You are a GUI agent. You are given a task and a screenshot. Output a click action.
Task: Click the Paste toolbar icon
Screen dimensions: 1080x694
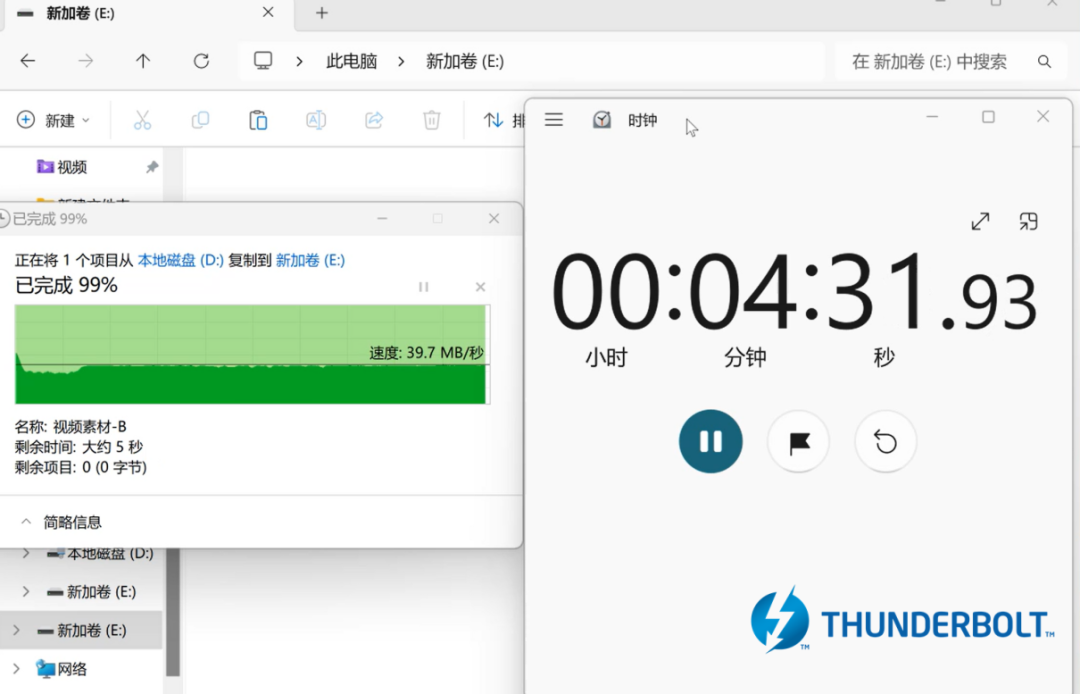[x=258, y=120]
